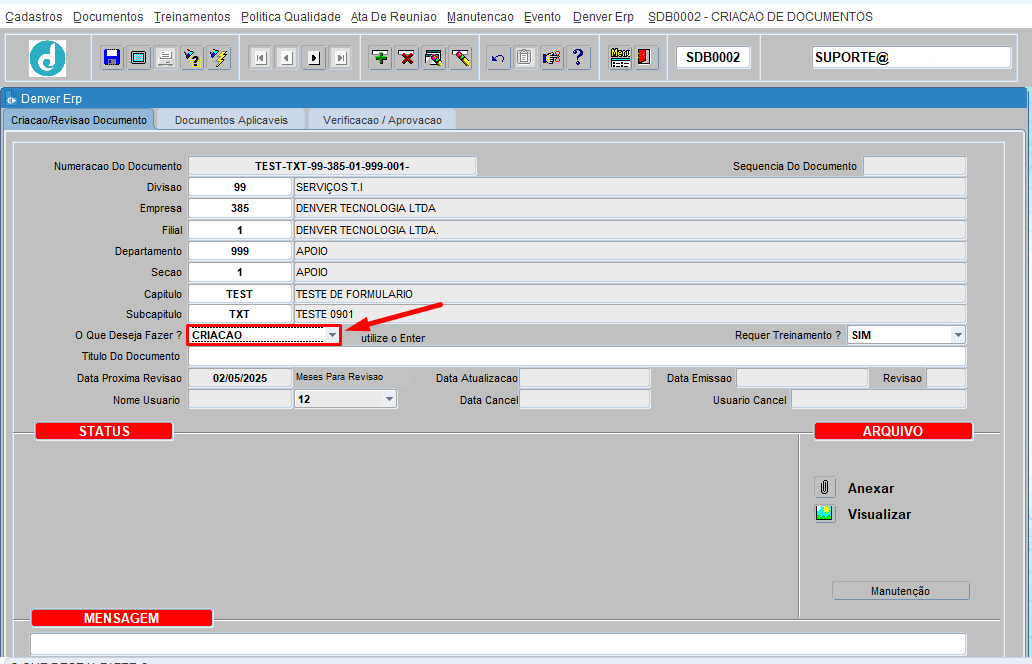Open the O Que Deseja Fazer dropdown
This screenshot has height=664, width=1032.
click(x=332, y=335)
